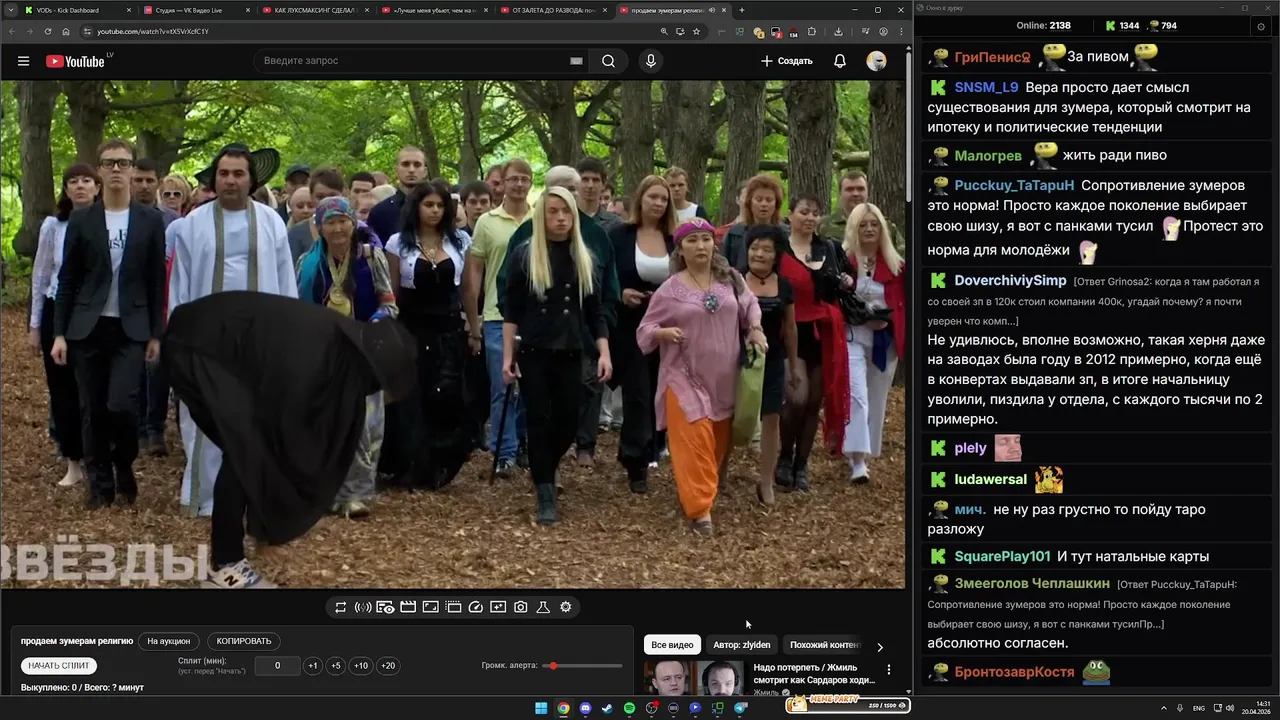The width and height of the screenshot is (1280, 720).
Task: Select the Похожий контент chip
Action: coord(824,645)
